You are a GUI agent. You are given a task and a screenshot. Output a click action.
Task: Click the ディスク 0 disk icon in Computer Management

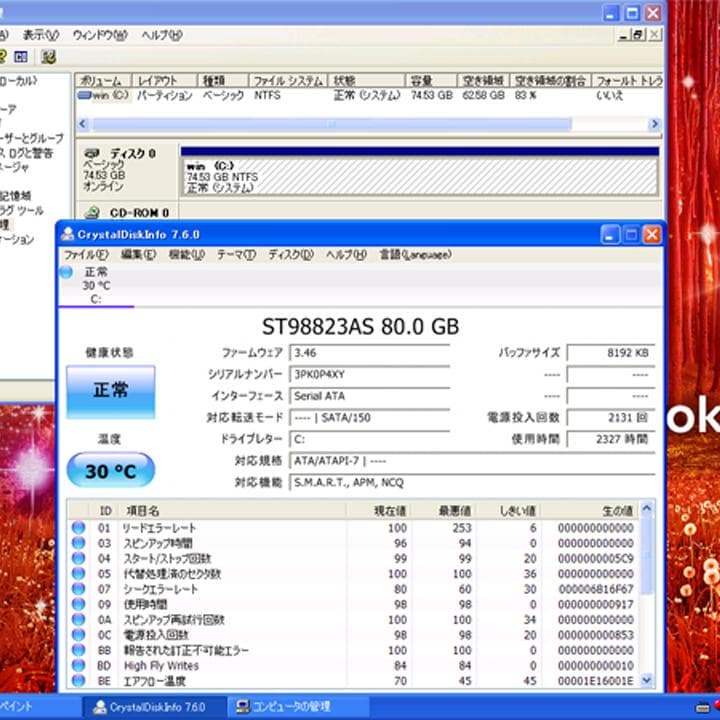92,153
